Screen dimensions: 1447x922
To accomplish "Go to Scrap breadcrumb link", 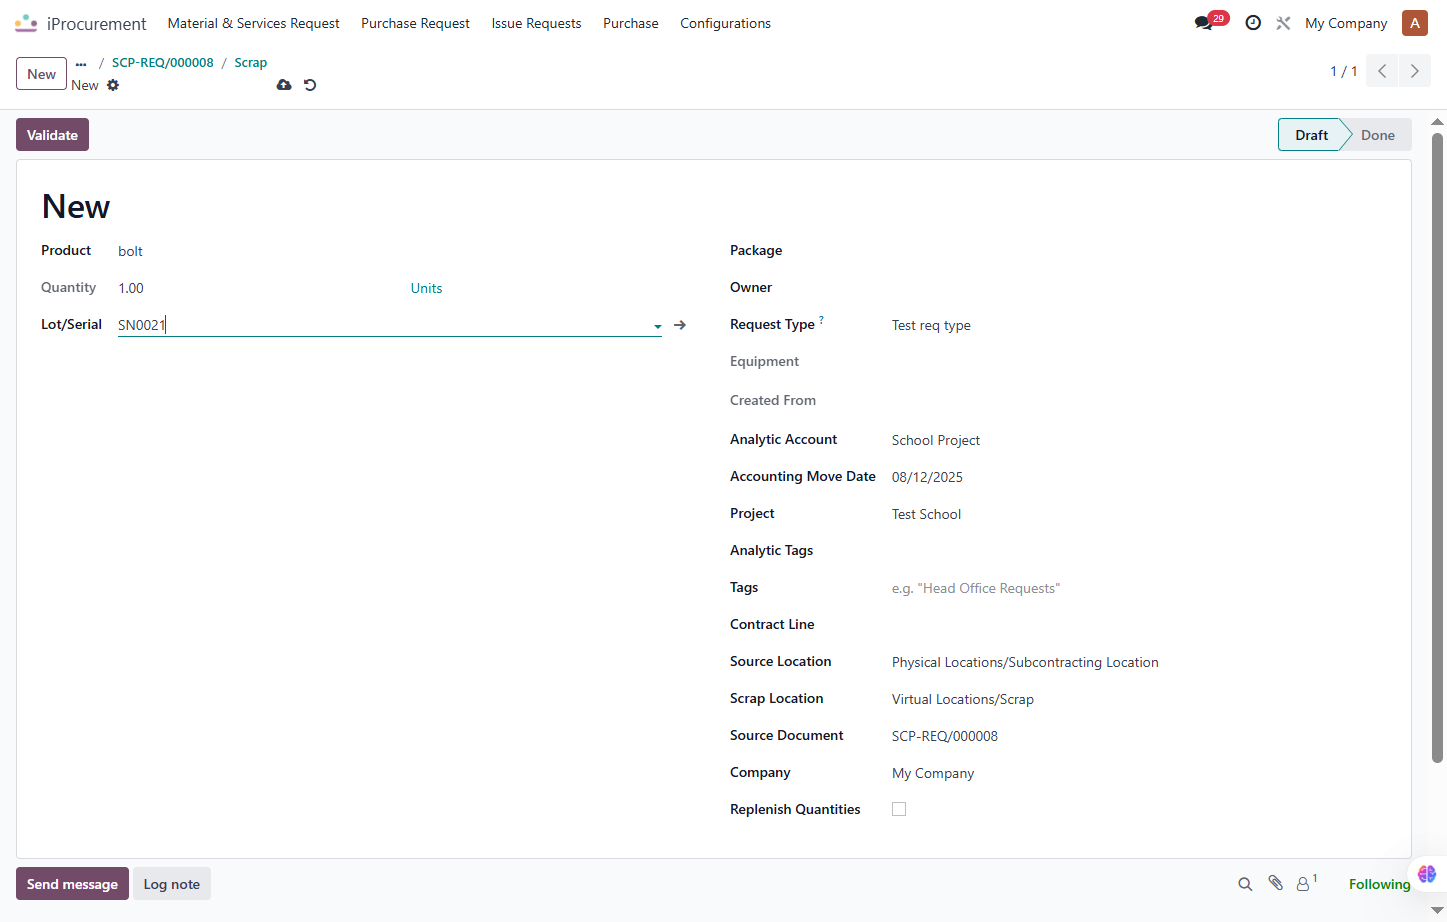I will pos(251,62).
